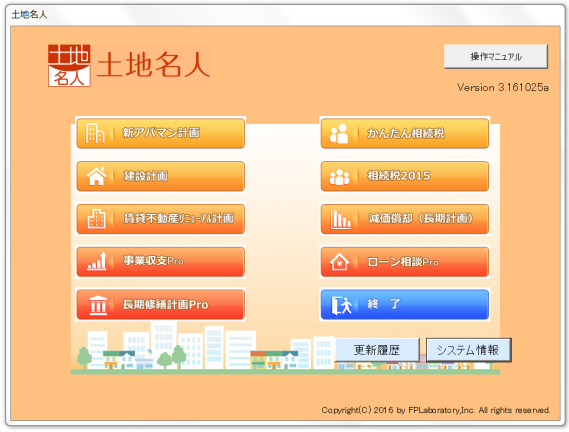Click the exit door icon on 終了
This screenshot has width=569, height=432.
coord(341,305)
